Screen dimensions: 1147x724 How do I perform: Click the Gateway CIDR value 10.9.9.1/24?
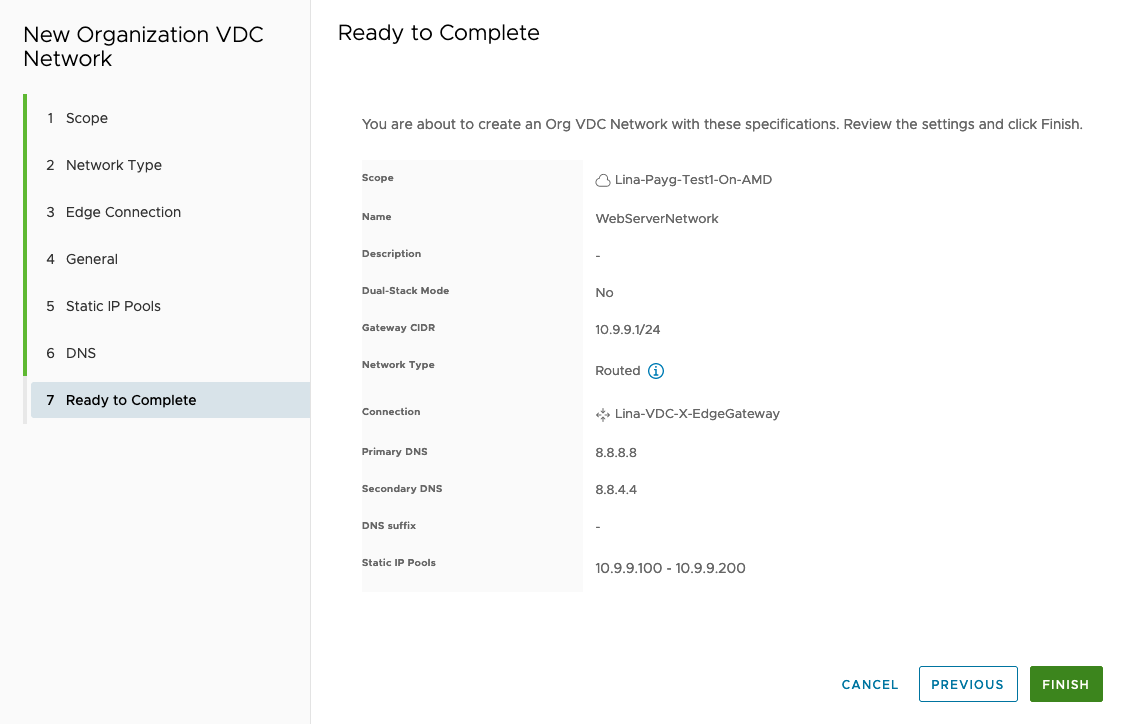click(628, 330)
